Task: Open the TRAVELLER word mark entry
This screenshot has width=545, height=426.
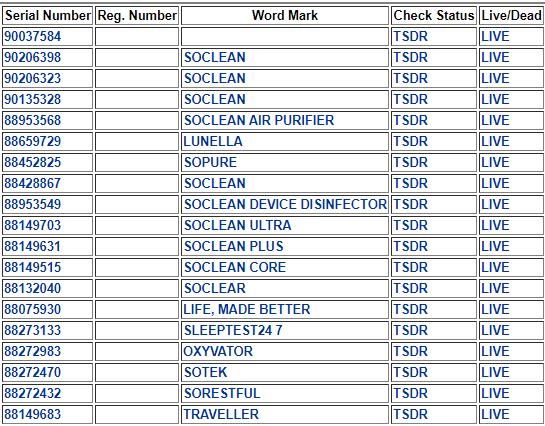Action: click(x=221, y=414)
